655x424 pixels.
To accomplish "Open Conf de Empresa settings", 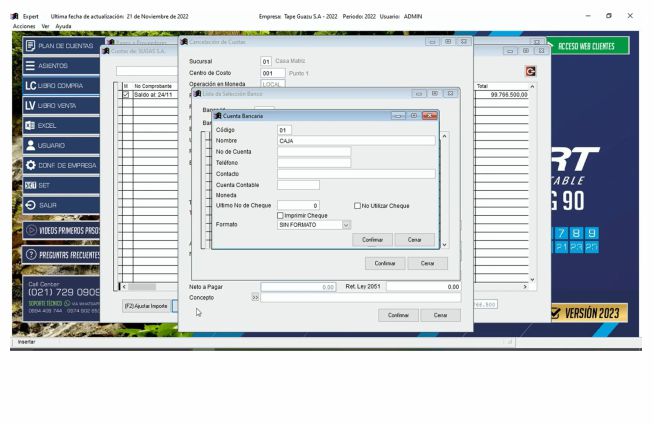I will pyautogui.click(x=60, y=165).
